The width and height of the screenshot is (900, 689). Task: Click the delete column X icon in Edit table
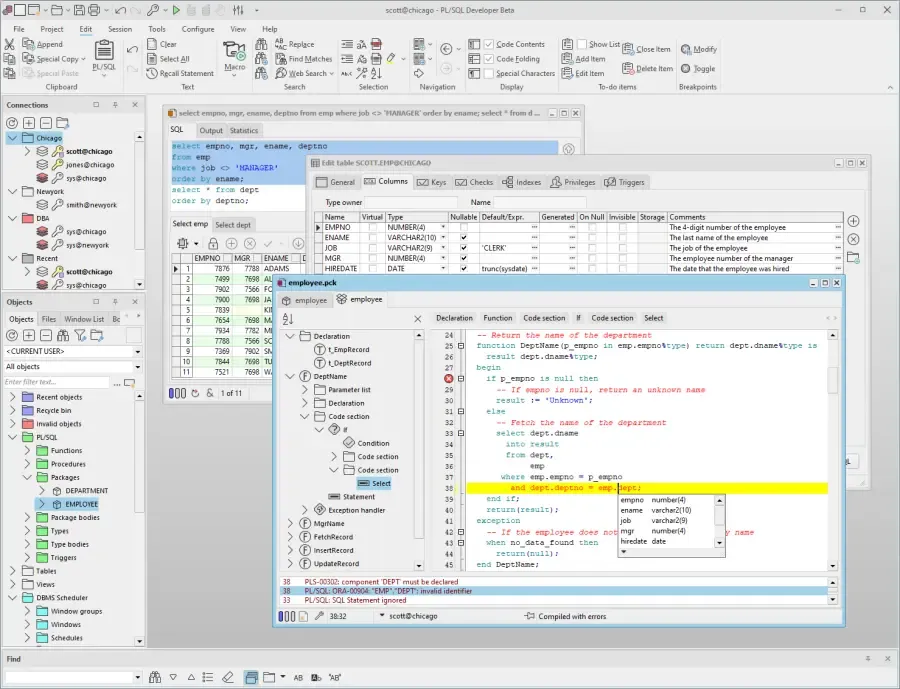[x=854, y=239]
